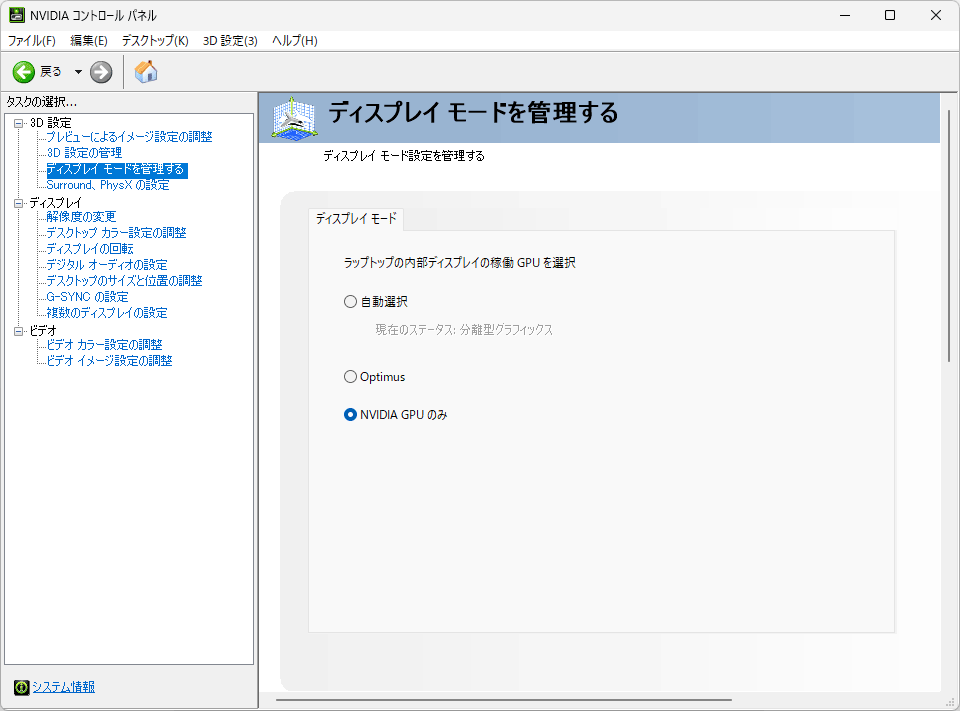Screen dimensions: 960x711
Task: Click the green Back arrow icon
Action: (23, 72)
